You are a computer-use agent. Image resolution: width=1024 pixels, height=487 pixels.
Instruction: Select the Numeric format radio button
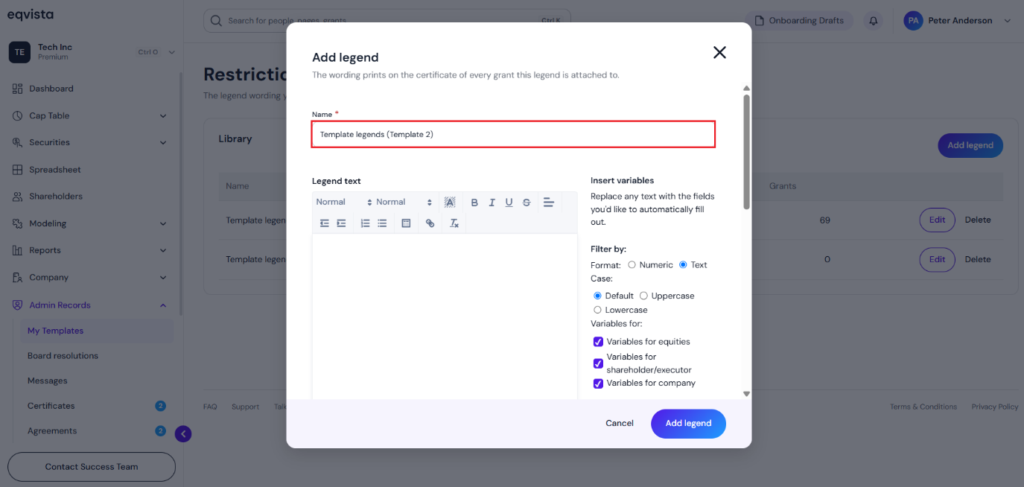632,265
